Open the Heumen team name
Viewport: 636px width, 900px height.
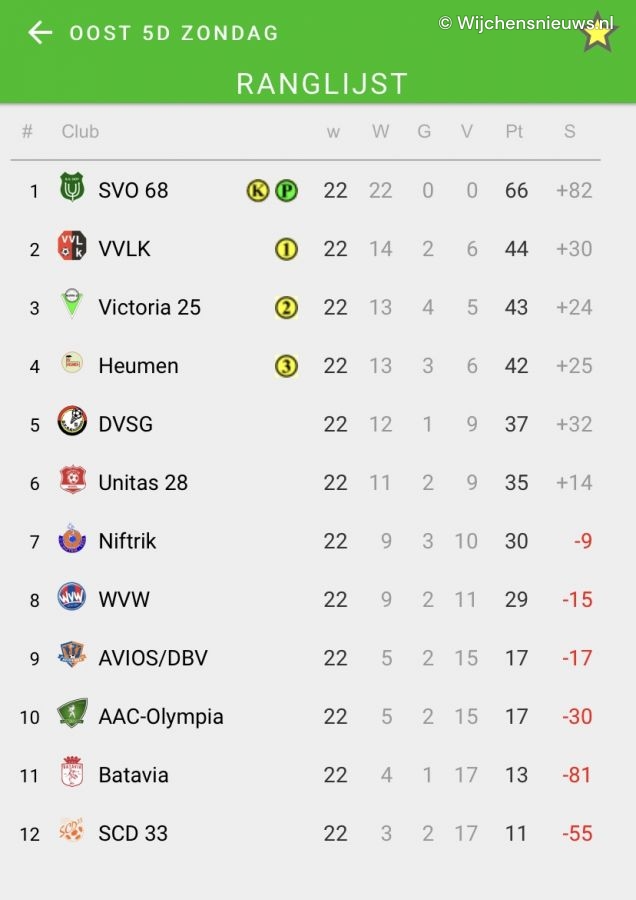(x=138, y=366)
